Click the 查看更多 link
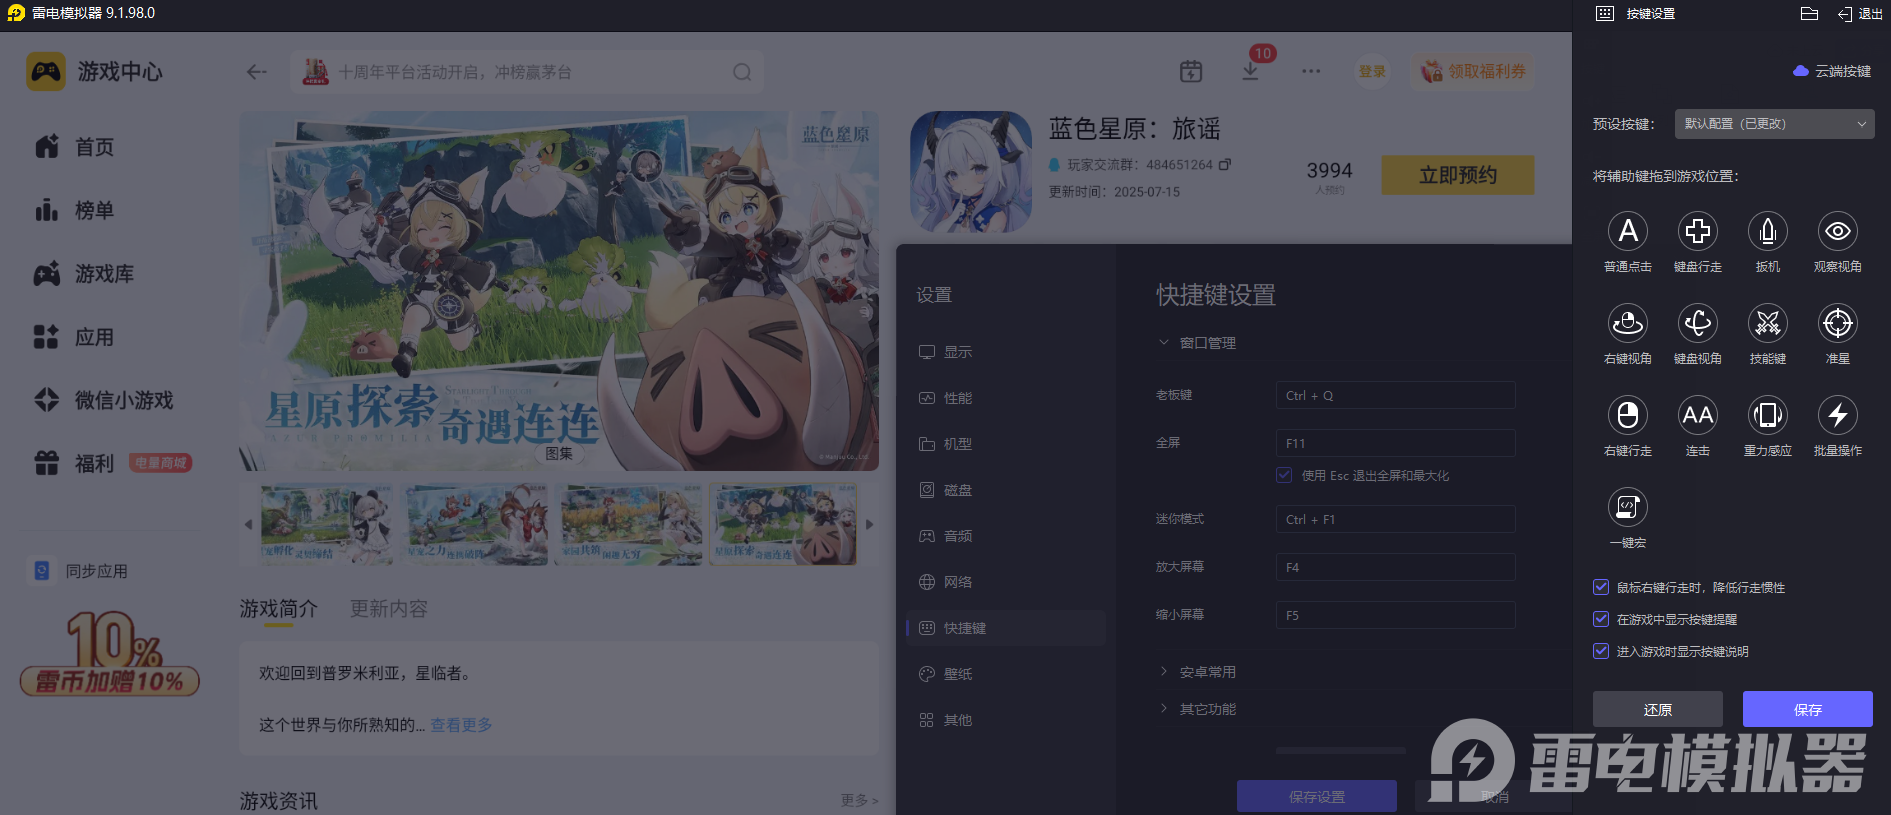The image size is (1891, 815). pos(461,725)
